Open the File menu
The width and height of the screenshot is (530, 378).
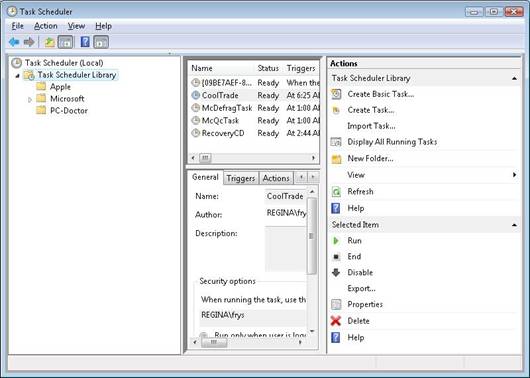pos(18,26)
